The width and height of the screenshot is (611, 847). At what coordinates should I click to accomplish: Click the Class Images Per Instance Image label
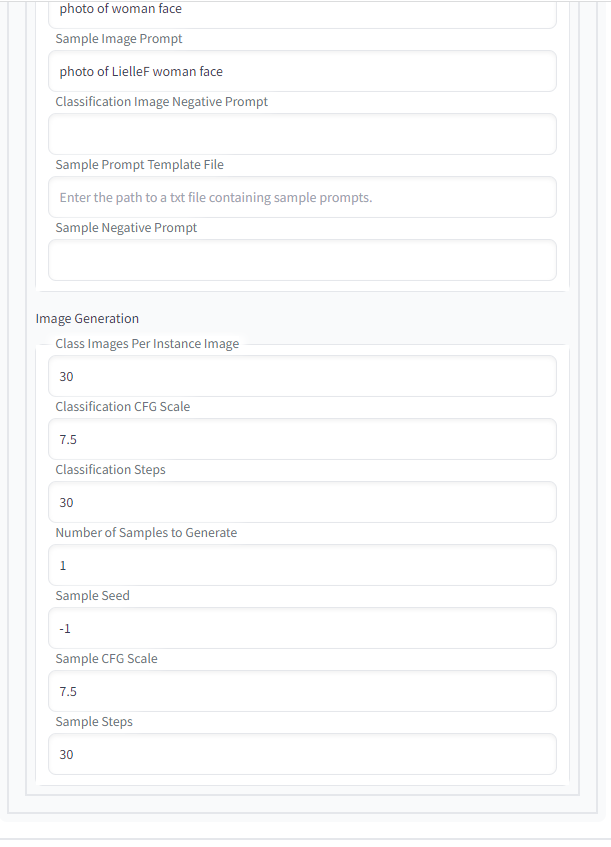[147, 343]
